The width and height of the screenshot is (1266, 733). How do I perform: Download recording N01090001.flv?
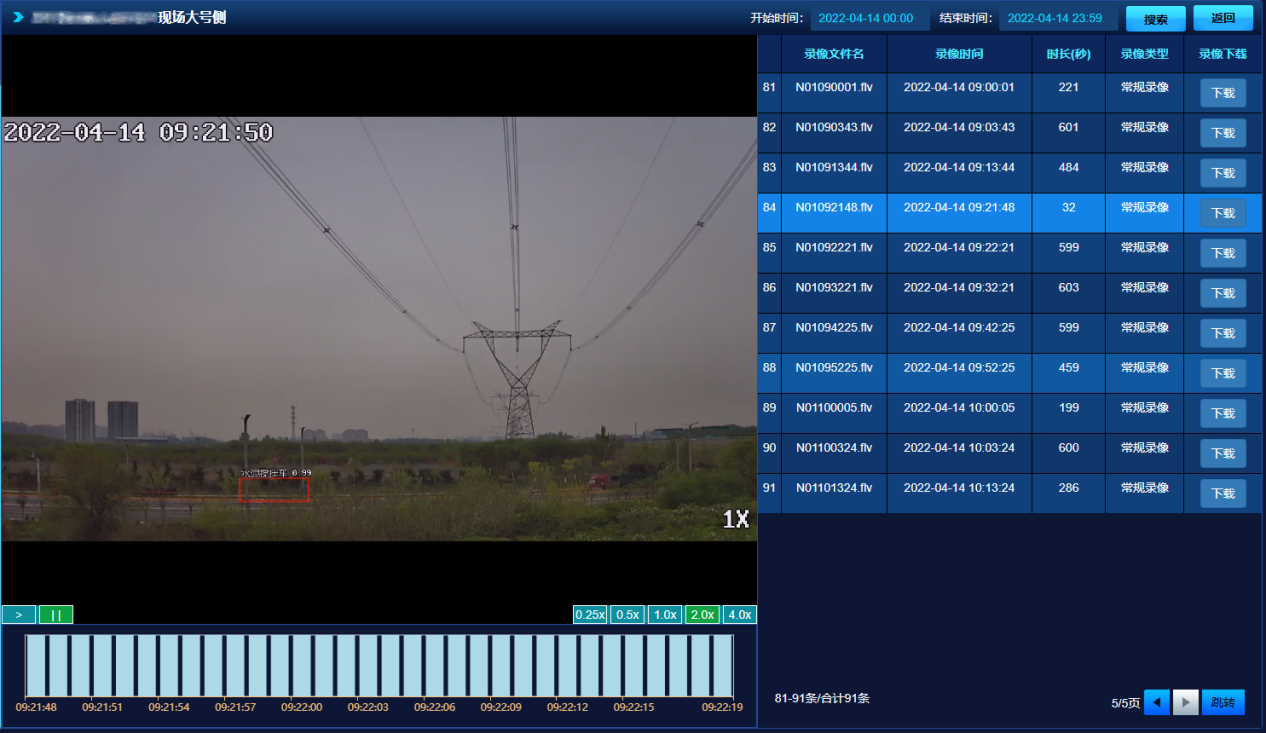coord(1222,93)
